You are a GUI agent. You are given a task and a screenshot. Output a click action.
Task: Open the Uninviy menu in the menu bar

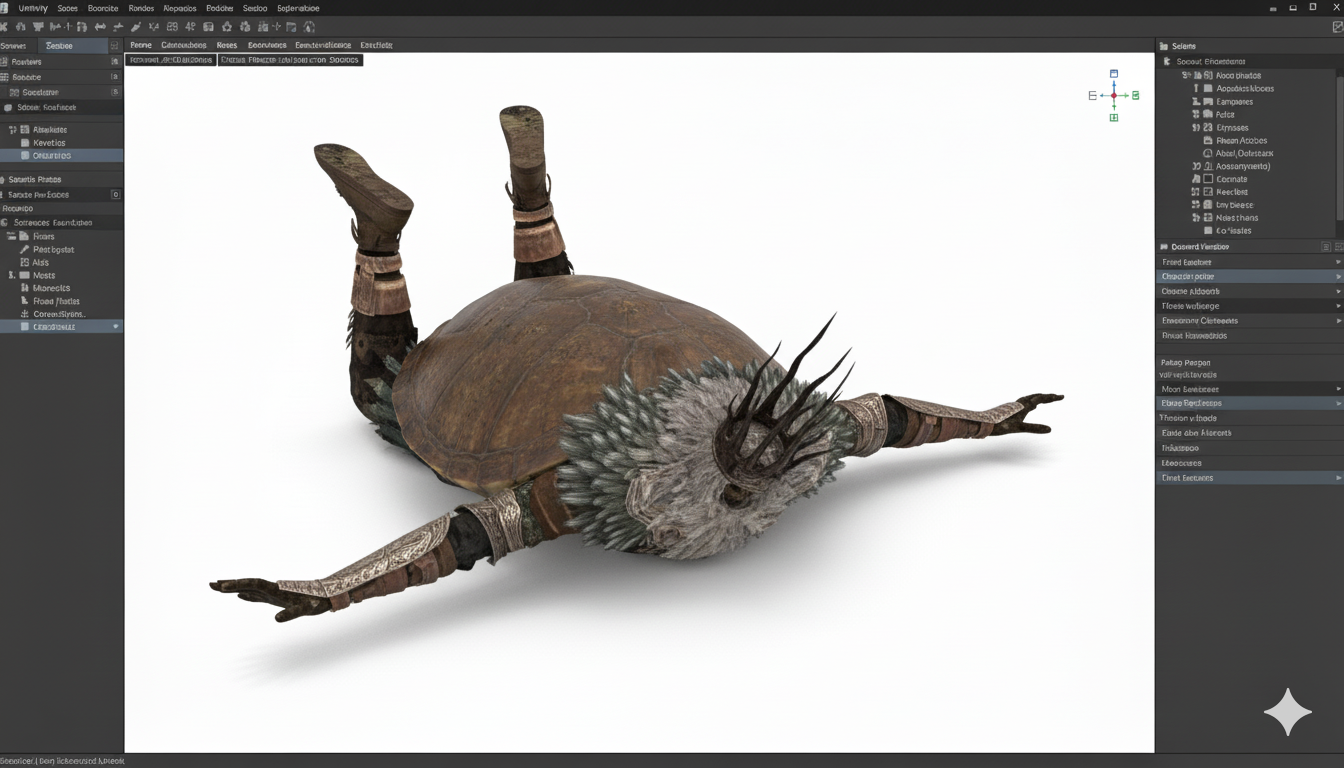tap(32, 8)
